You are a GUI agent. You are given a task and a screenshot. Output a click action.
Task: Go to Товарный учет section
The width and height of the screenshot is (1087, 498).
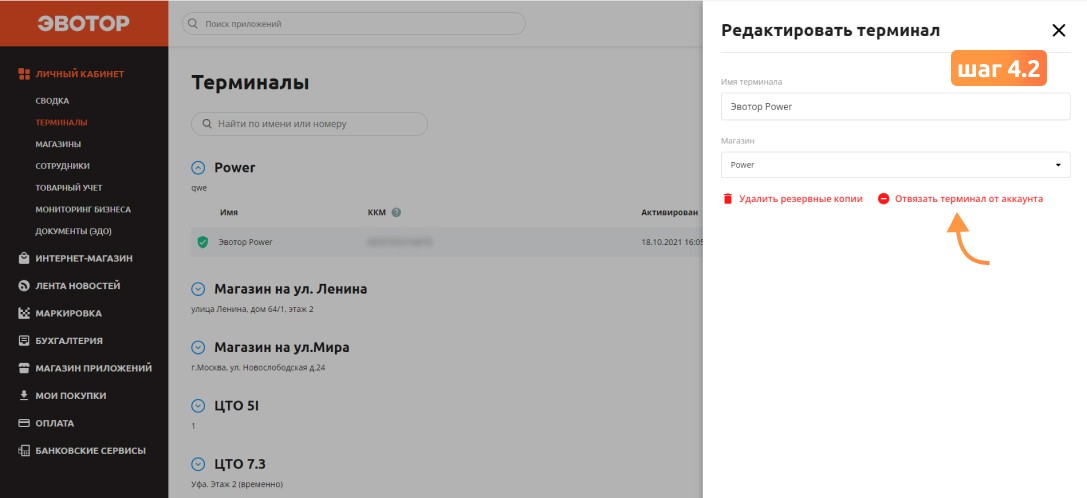click(x=68, y=188)
